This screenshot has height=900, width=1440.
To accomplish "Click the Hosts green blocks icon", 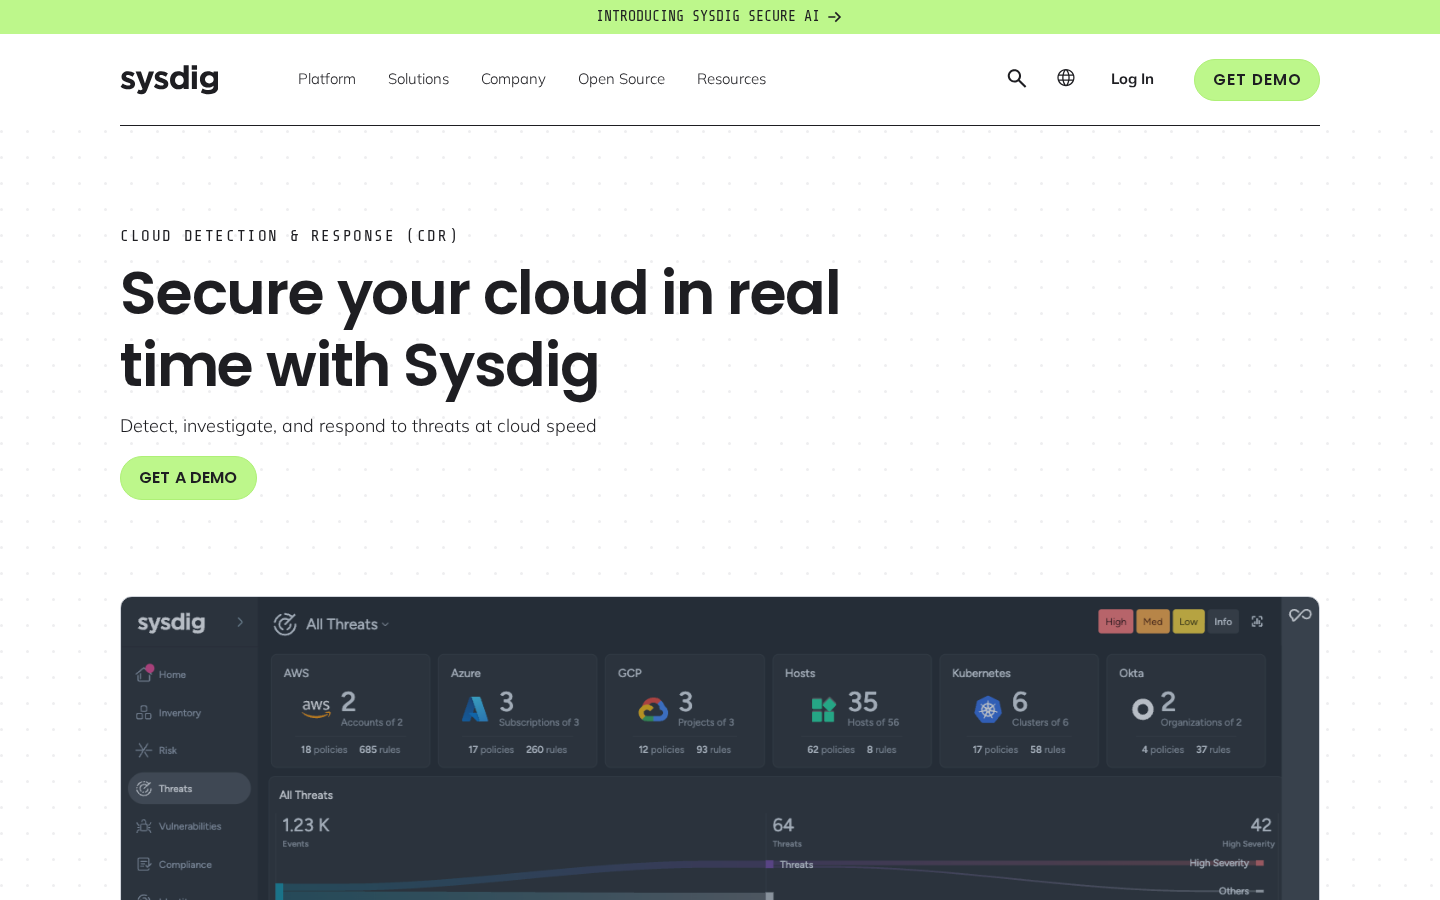I will (x=823, y=710).
